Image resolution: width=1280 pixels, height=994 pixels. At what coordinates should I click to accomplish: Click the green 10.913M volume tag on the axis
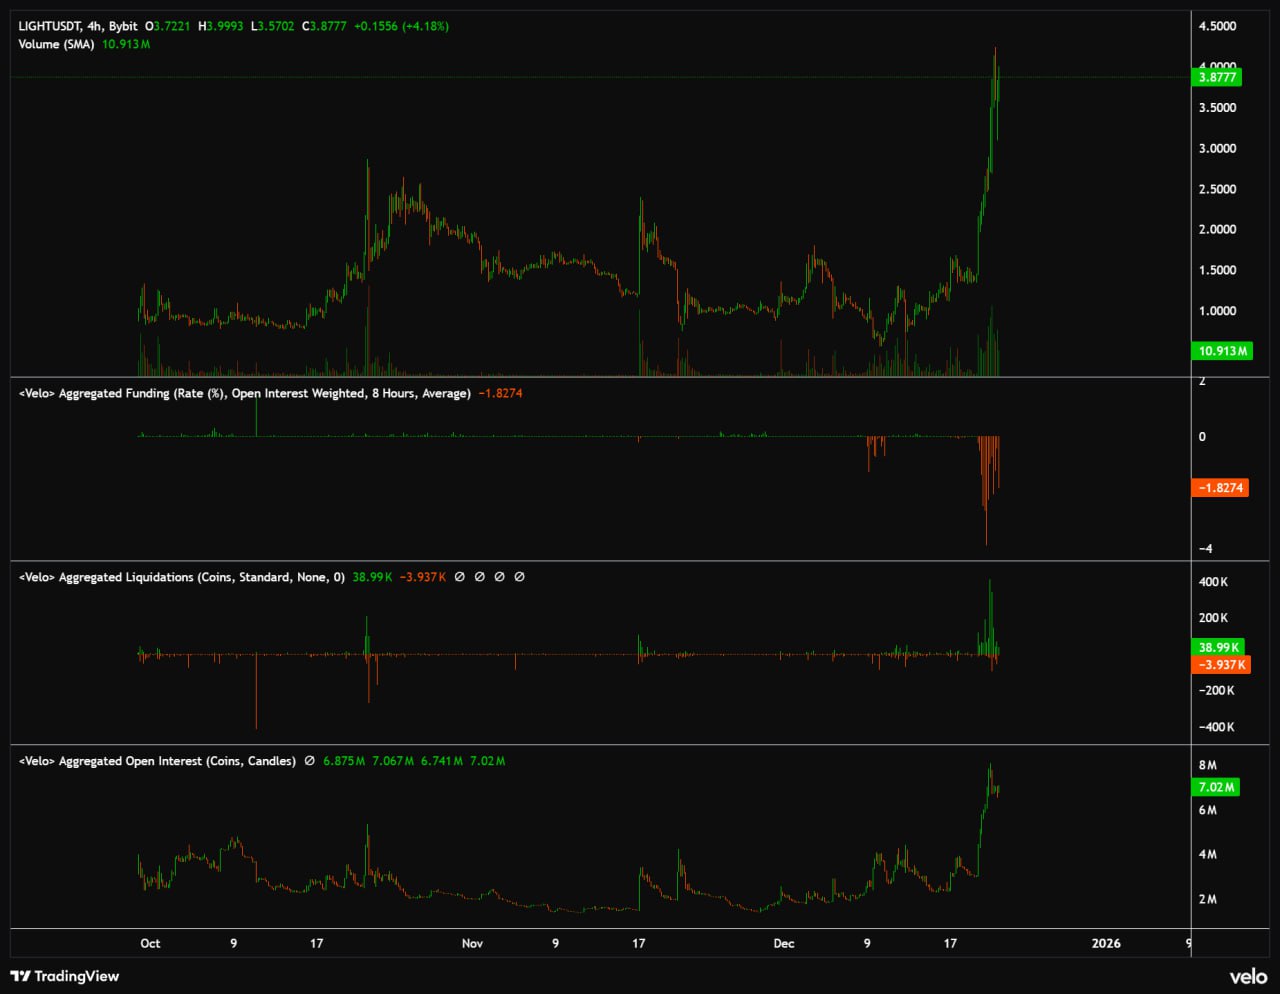pyautogui.click(x=1223, y=351)
